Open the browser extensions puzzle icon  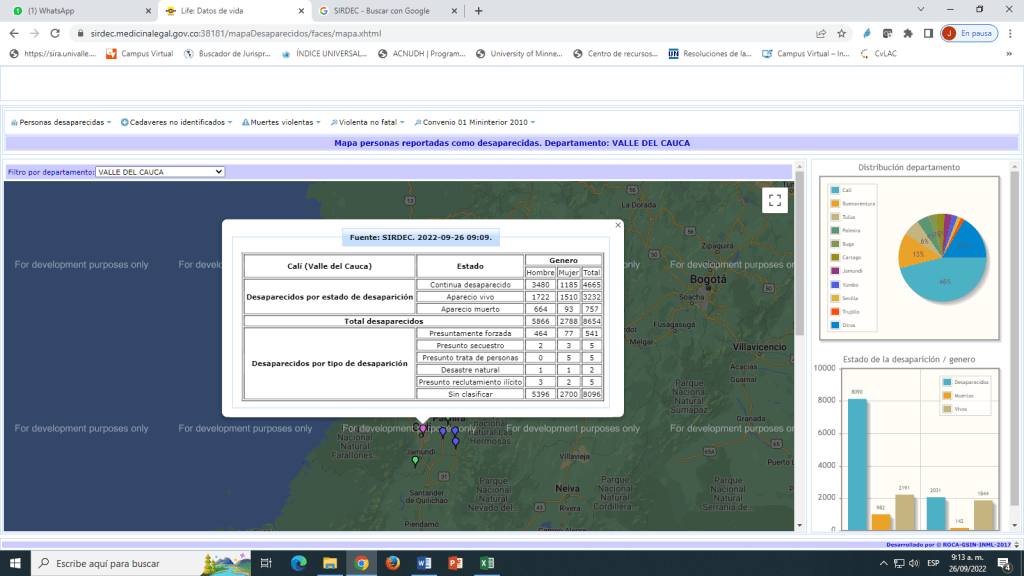908,33
